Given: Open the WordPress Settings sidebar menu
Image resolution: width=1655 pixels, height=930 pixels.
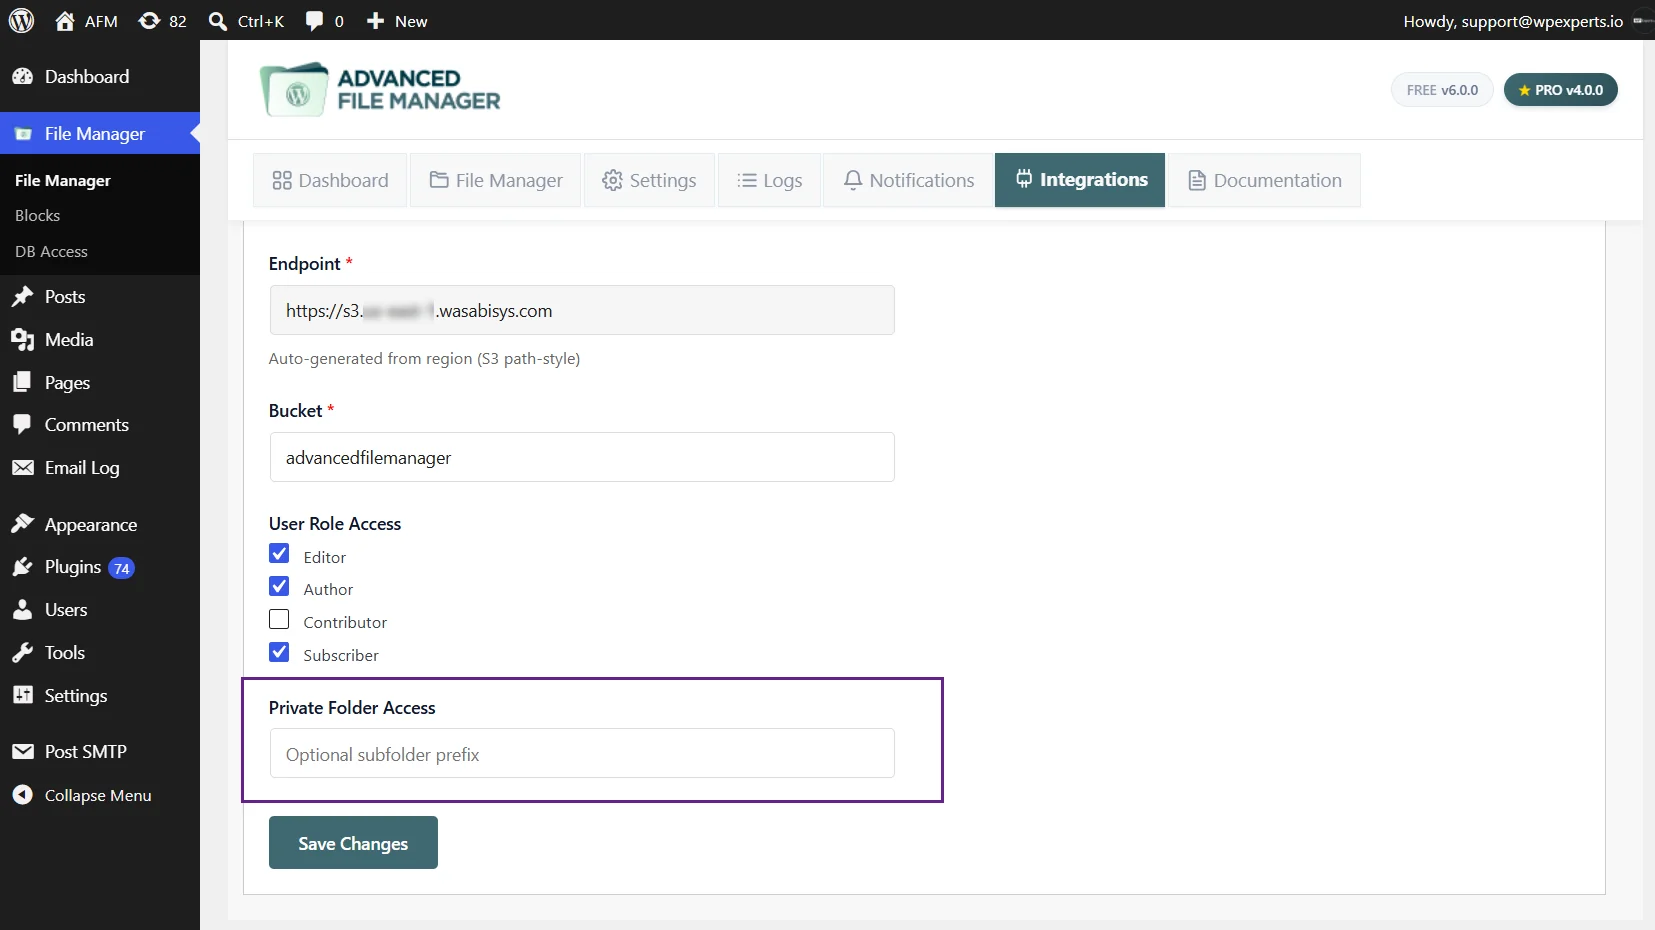Looking at the screenshot, I should tap(100, 695).
